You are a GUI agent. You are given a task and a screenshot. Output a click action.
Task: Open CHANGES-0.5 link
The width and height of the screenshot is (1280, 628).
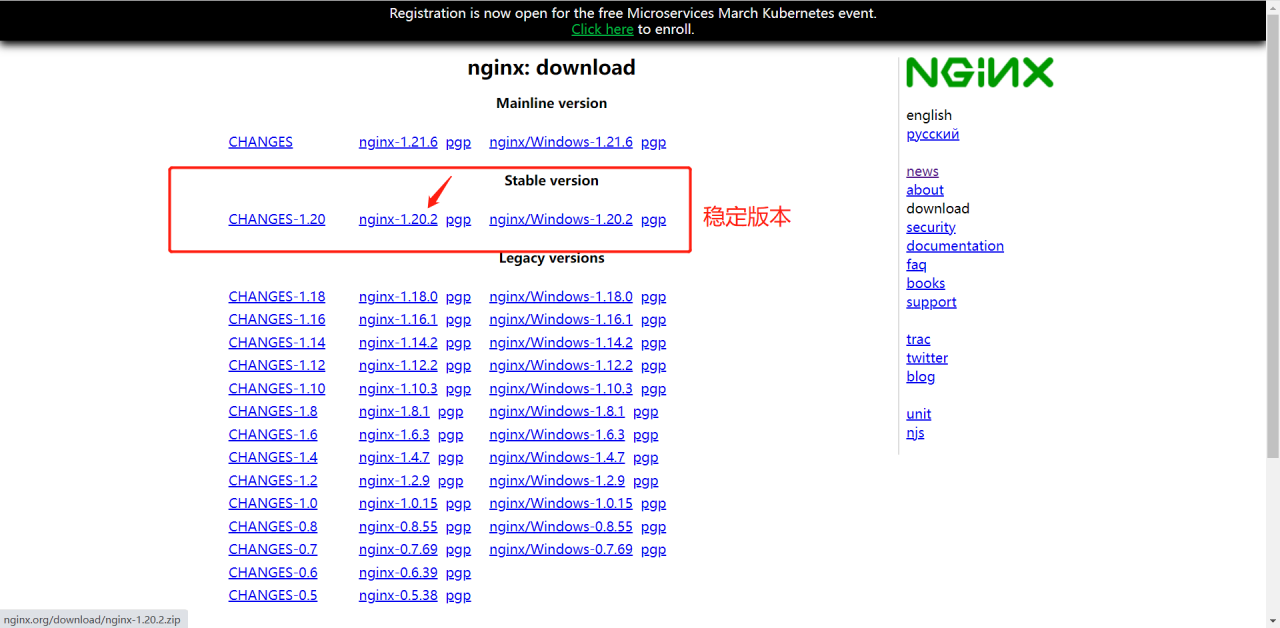(273, 595)
